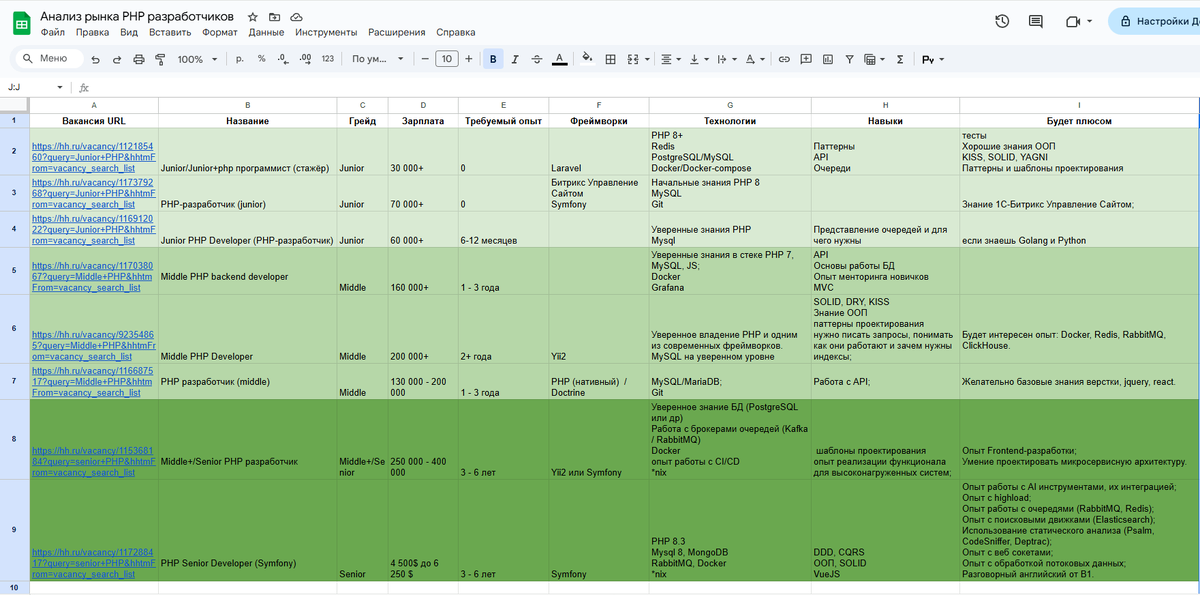The width and height of the screenshot is (1200, 595).
Task: Open the Правка menu
Action: (x=92, y=32)
